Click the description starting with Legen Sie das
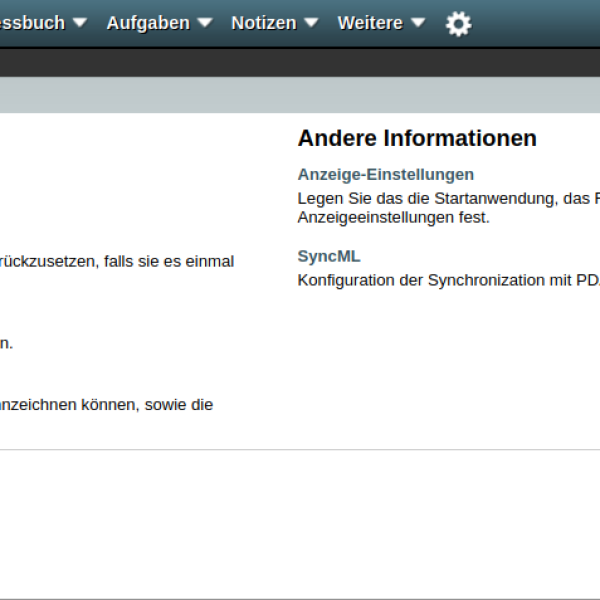Screen dimensions: 600x600 tap(448, 199)
